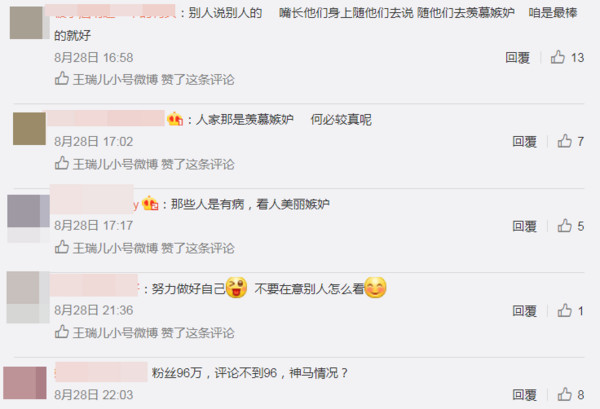Reply to the 8月28日 22:03 comment
The height and width of the screenshot is (409, 600).
(x=524, y=395)
